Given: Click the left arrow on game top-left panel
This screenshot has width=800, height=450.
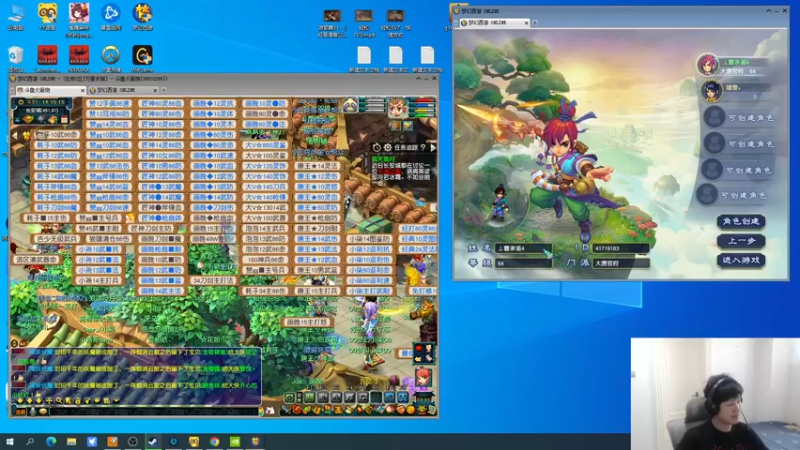Looking at the screenshot, I should point(14,135).
